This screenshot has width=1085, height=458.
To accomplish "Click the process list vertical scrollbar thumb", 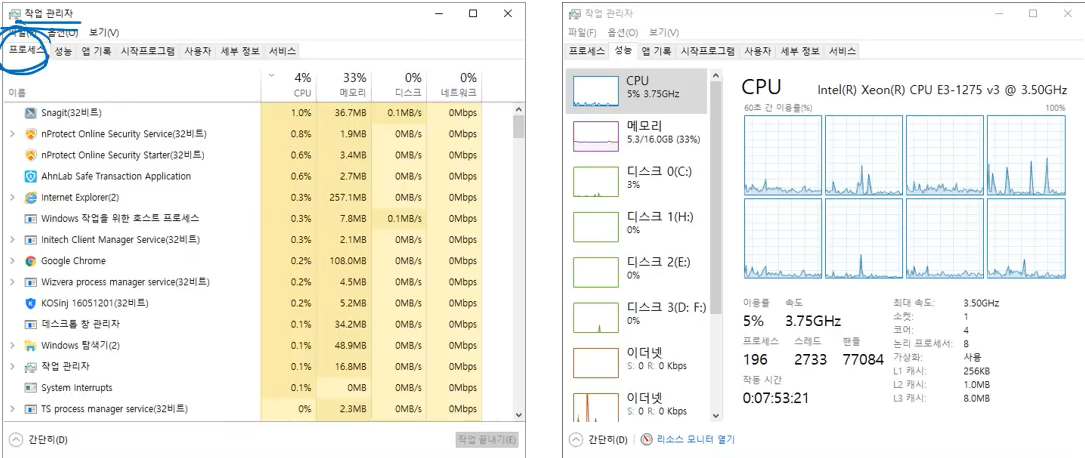I will (x=518, y=127).
